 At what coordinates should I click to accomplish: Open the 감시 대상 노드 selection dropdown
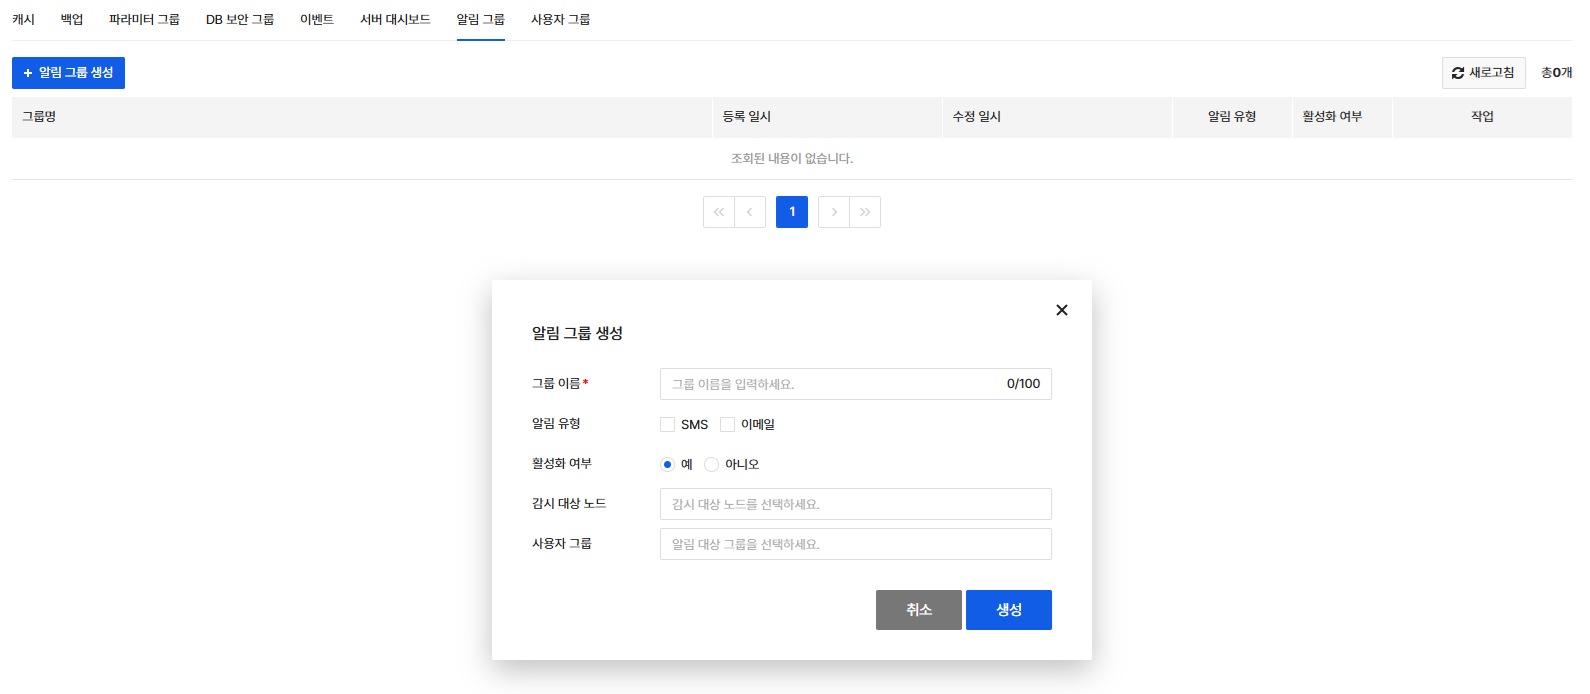point(855,504)
